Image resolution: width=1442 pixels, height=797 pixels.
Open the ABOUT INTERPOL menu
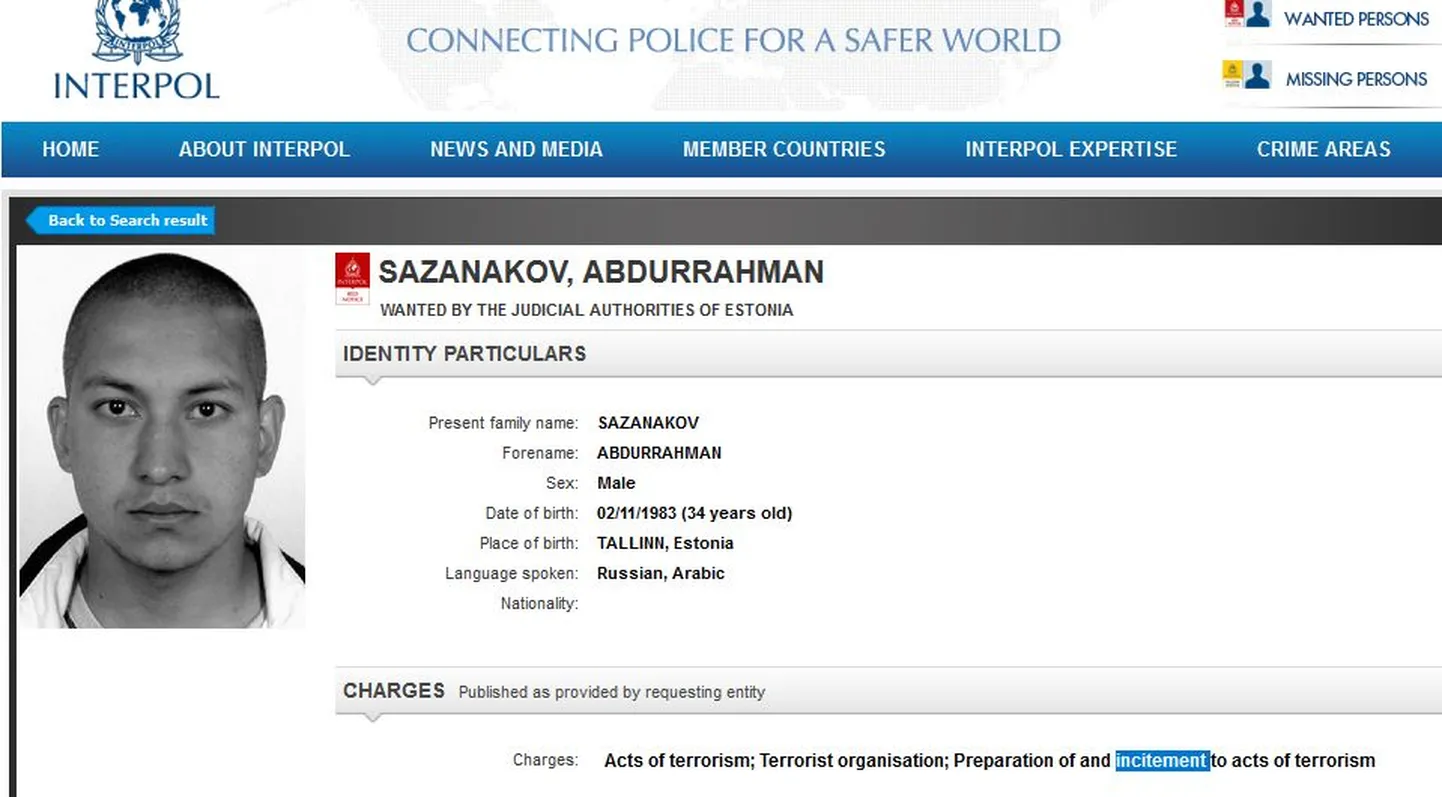click(x=264, y=149)
